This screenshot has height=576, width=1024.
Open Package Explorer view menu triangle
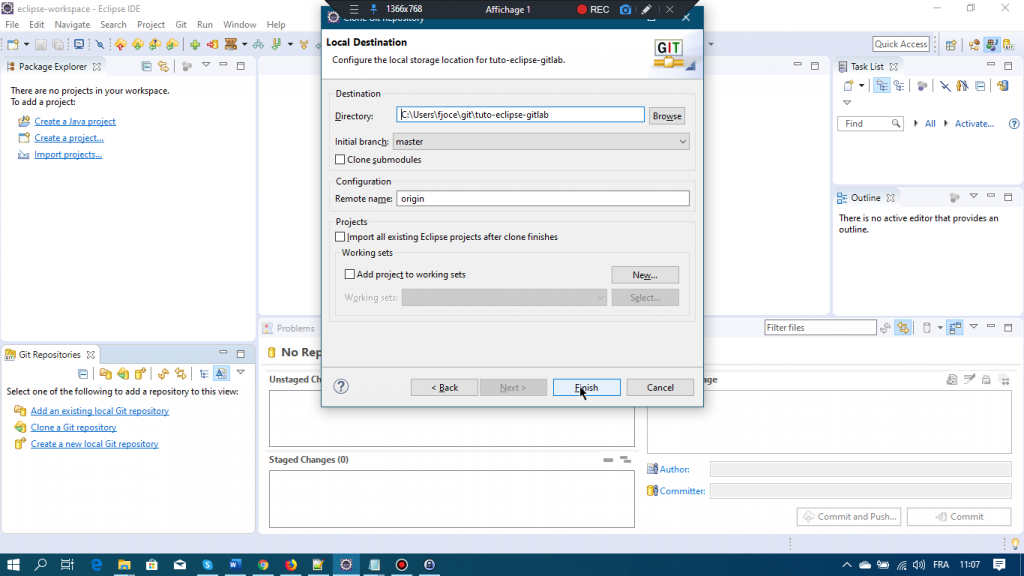(x=206, y=66)
